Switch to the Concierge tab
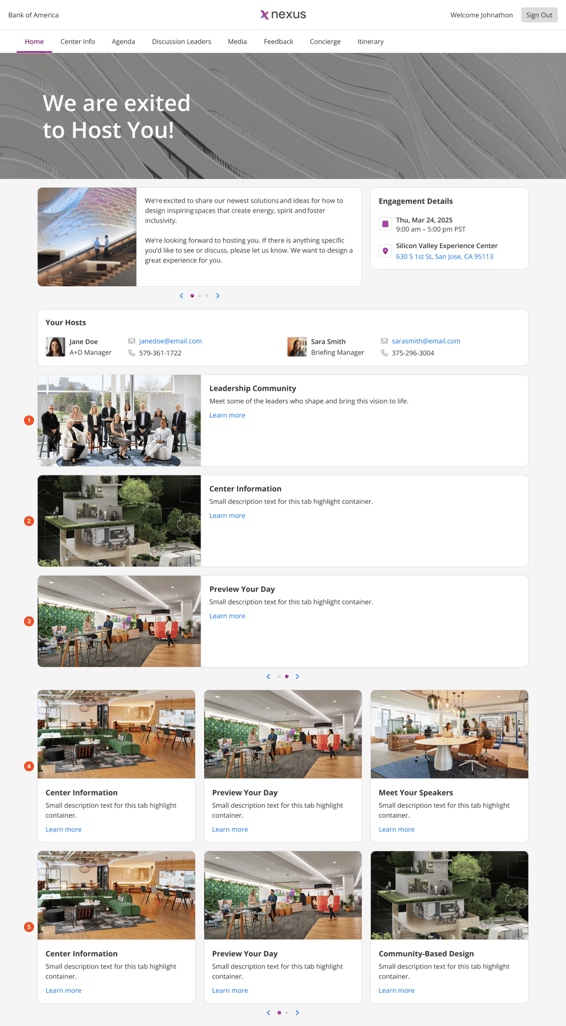Image resolution: width=566 pixels, height=1026 pixels. (x=325, y=41)
